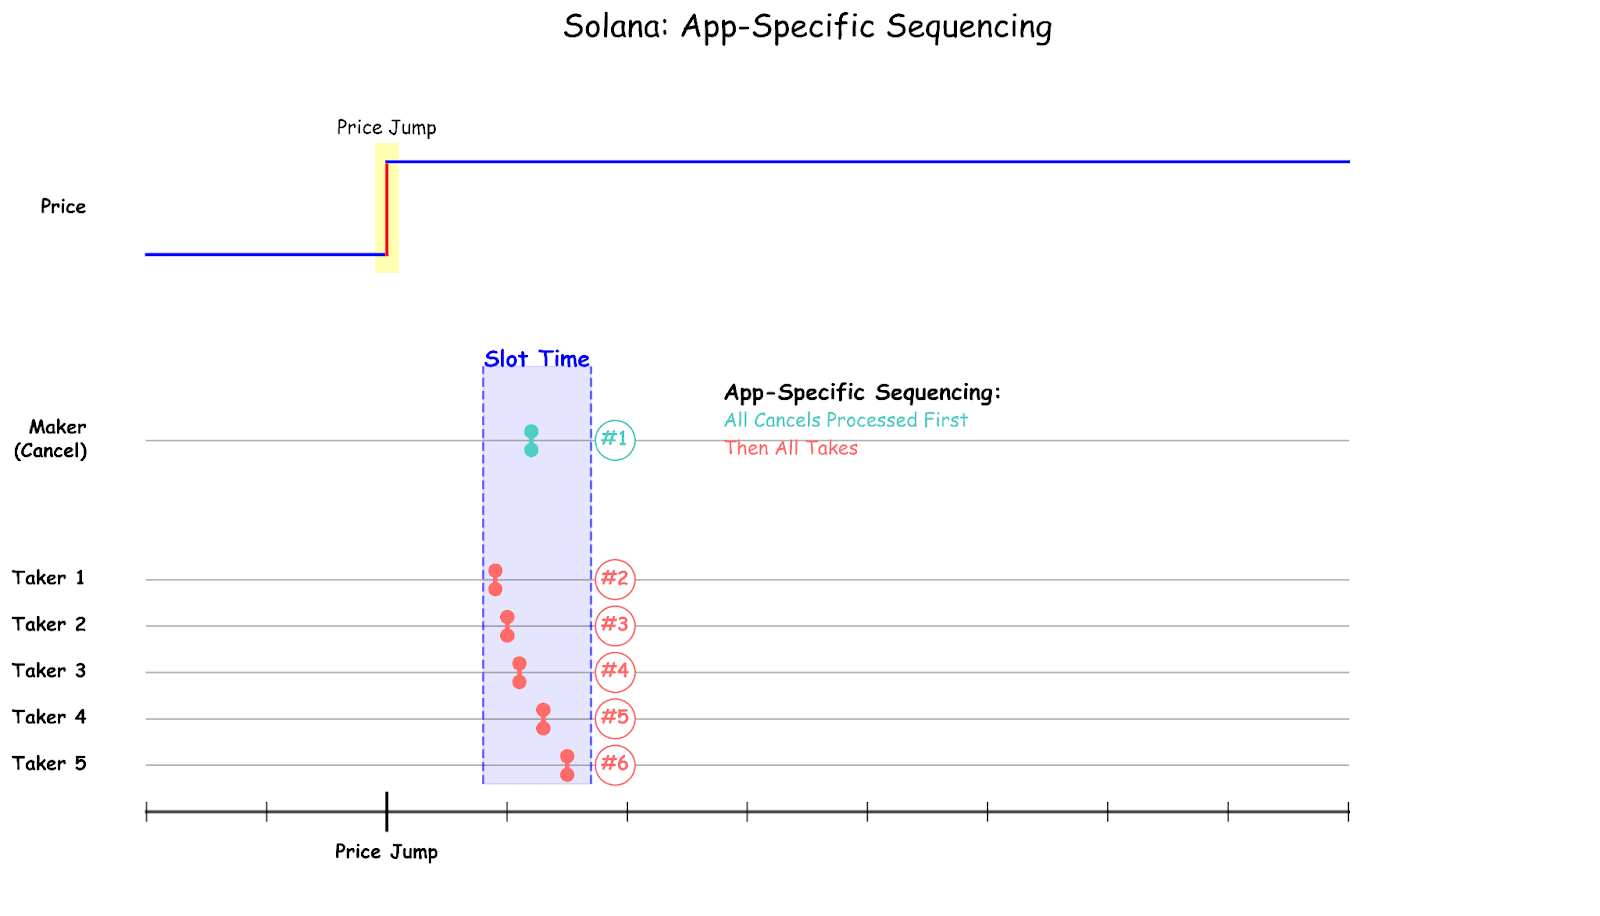Viewport: 1600px width, 916px height.
Task: Click the #2 circled sequence badge
Action: [615, 579]
